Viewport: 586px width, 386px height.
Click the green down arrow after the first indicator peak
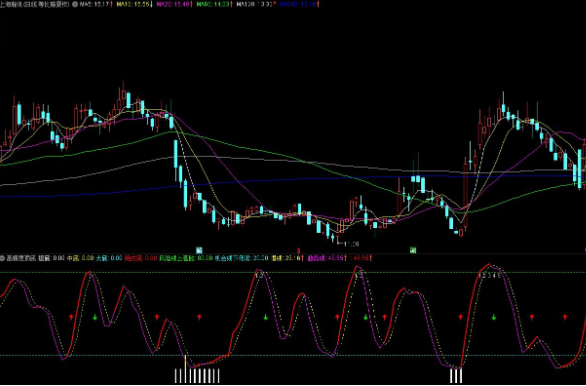95,317
